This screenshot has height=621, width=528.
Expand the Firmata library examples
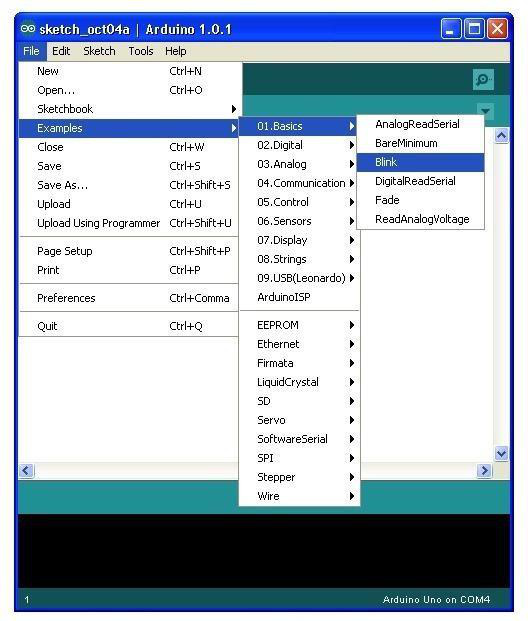point(299,364)
